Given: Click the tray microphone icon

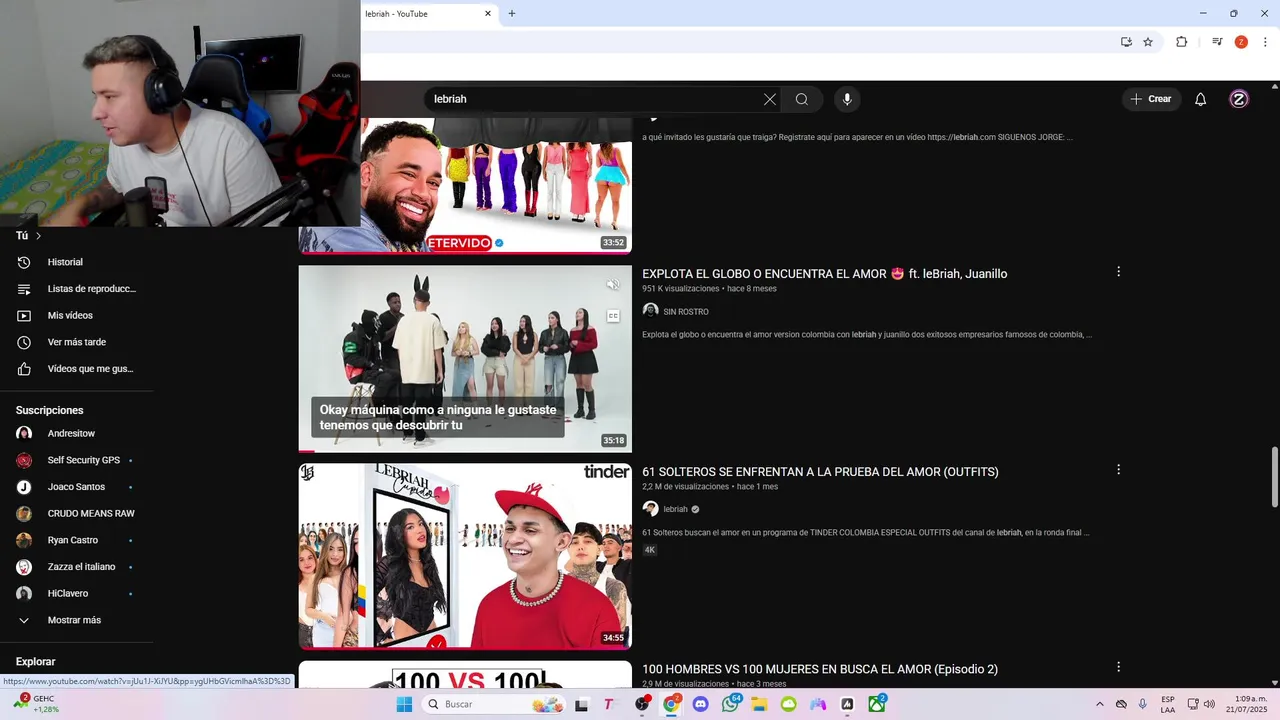Looking at the screenshot, I should point(1143,704).
